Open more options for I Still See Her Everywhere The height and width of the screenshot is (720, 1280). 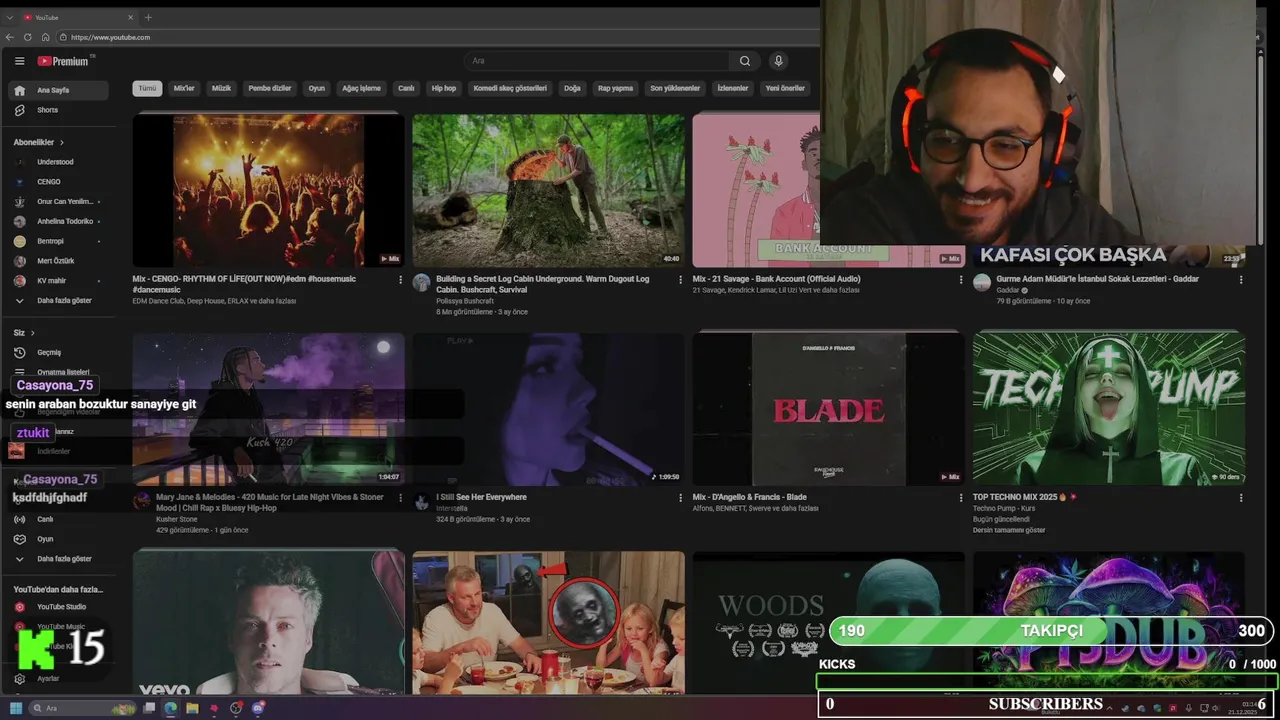[x=681, y=498]
